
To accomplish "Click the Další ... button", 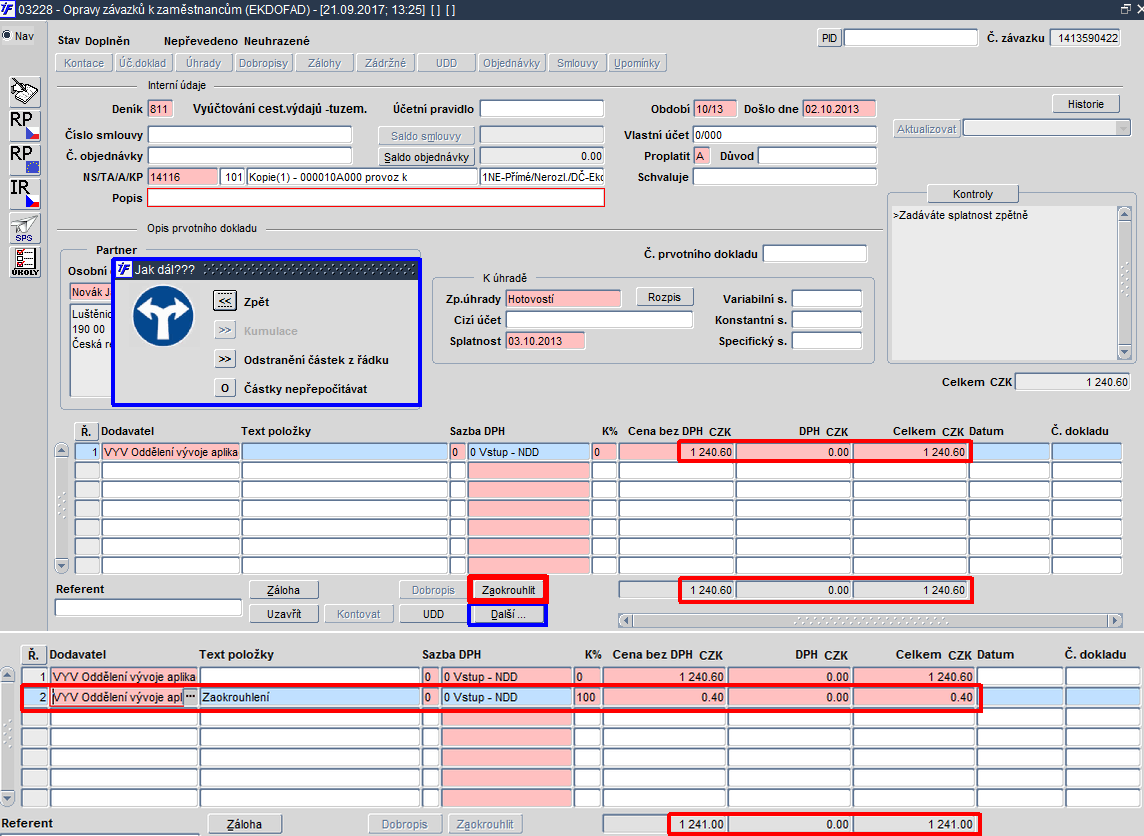I will [x=508, y=614].
